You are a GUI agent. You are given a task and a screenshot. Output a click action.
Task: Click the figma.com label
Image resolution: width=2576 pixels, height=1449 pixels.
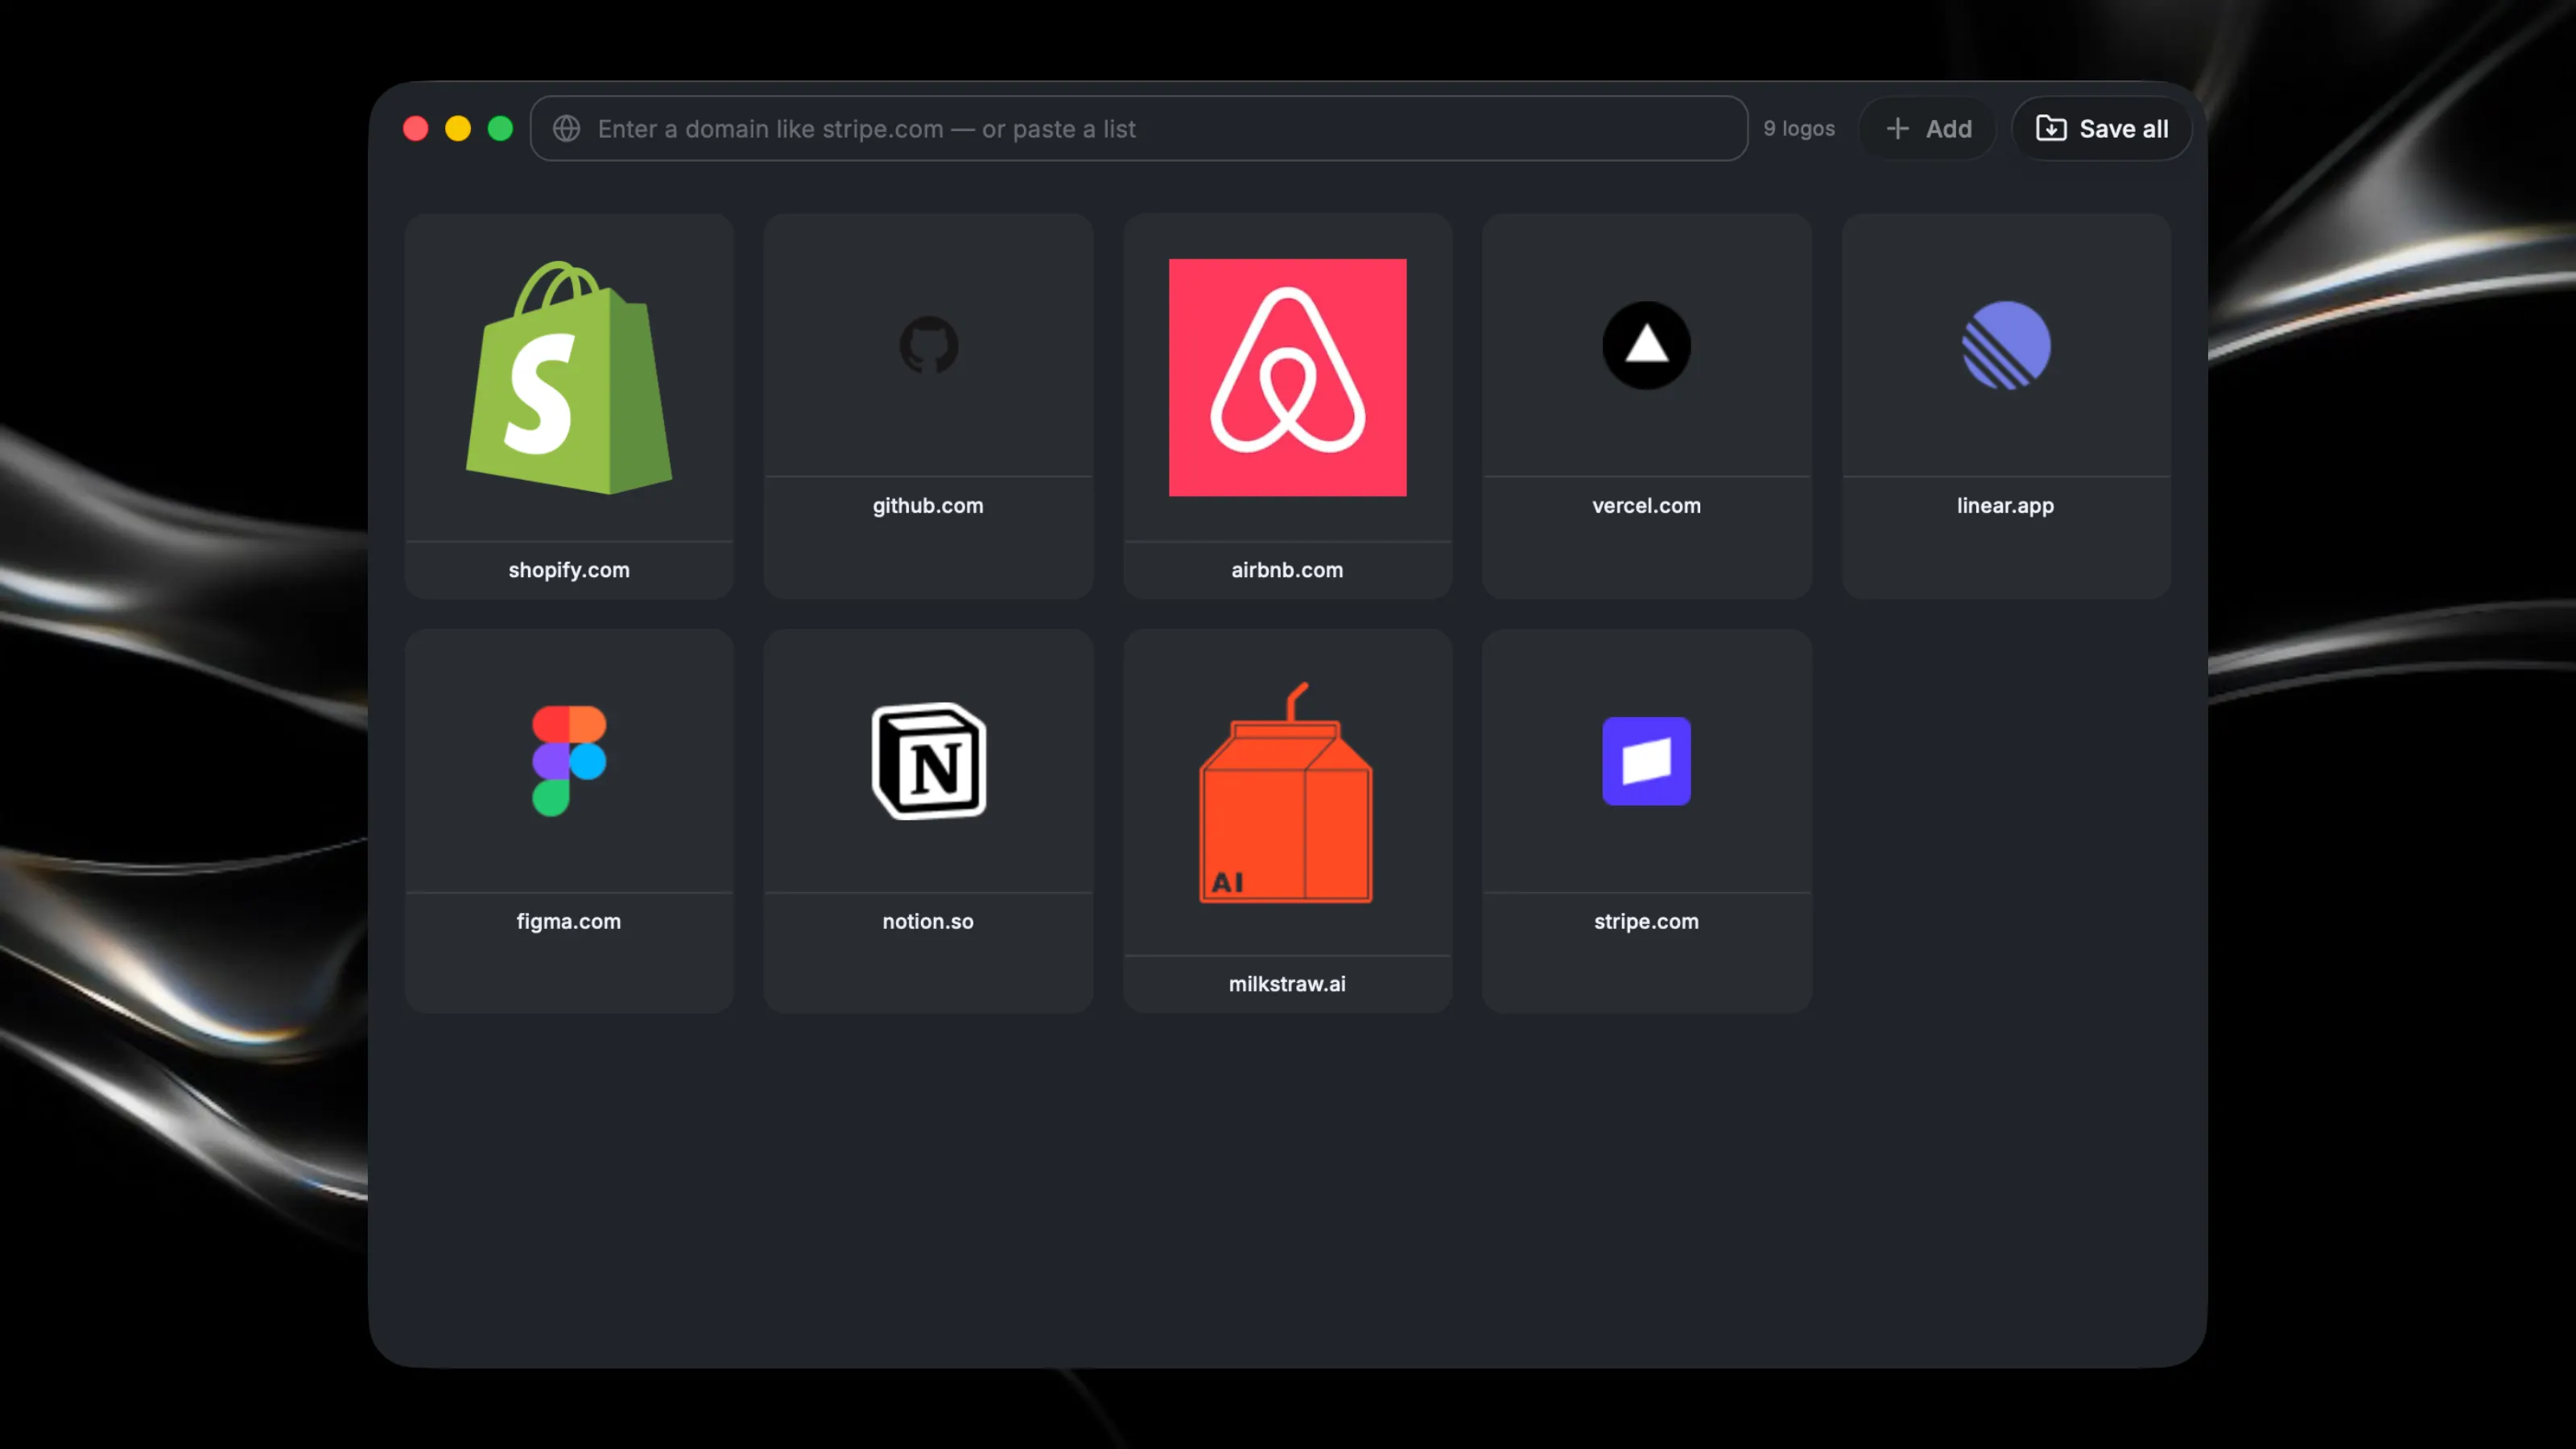pyautogui.click(x=569, y=922)
